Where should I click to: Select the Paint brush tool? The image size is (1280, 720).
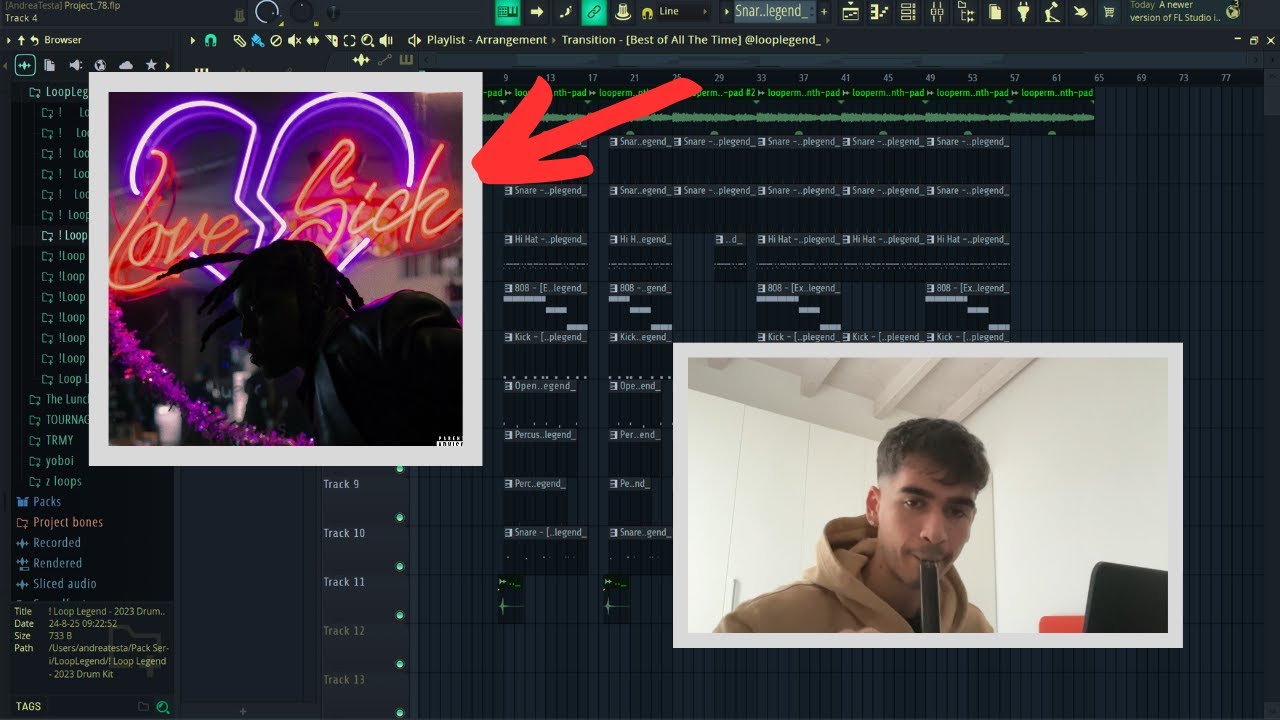[257, 40]
